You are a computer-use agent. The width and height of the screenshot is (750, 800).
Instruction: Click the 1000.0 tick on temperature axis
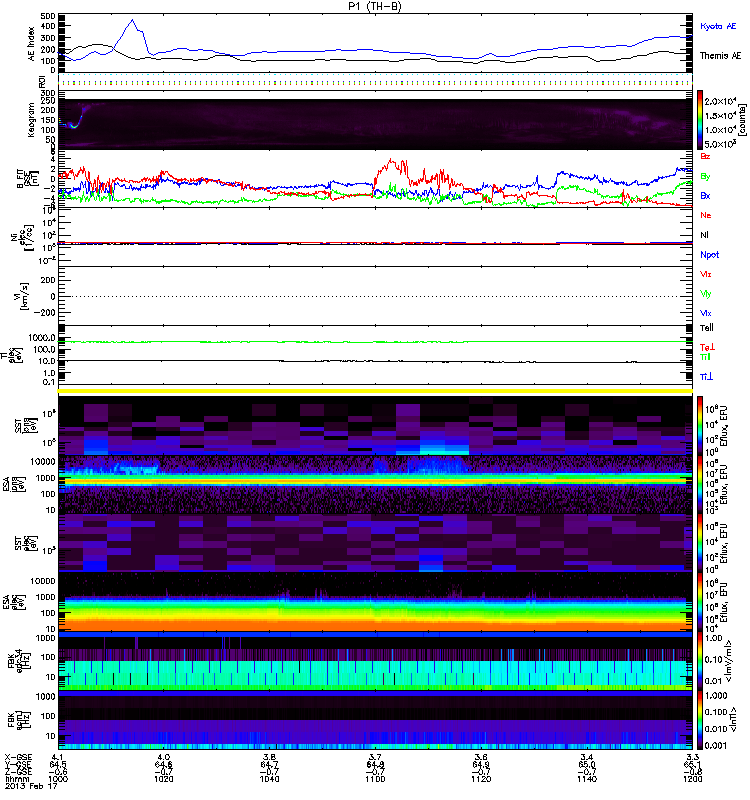pos(42,338)
